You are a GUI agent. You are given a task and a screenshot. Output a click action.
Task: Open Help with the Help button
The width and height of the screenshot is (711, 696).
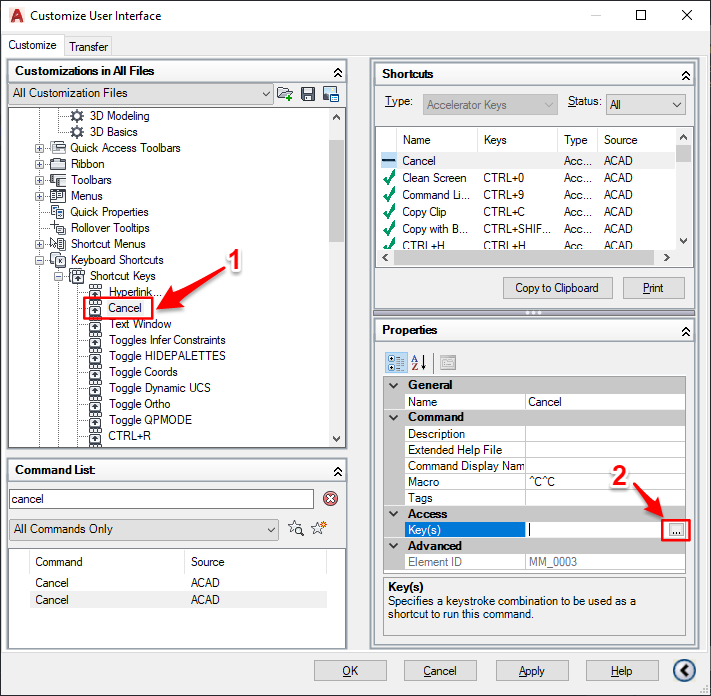click(622, 671)
